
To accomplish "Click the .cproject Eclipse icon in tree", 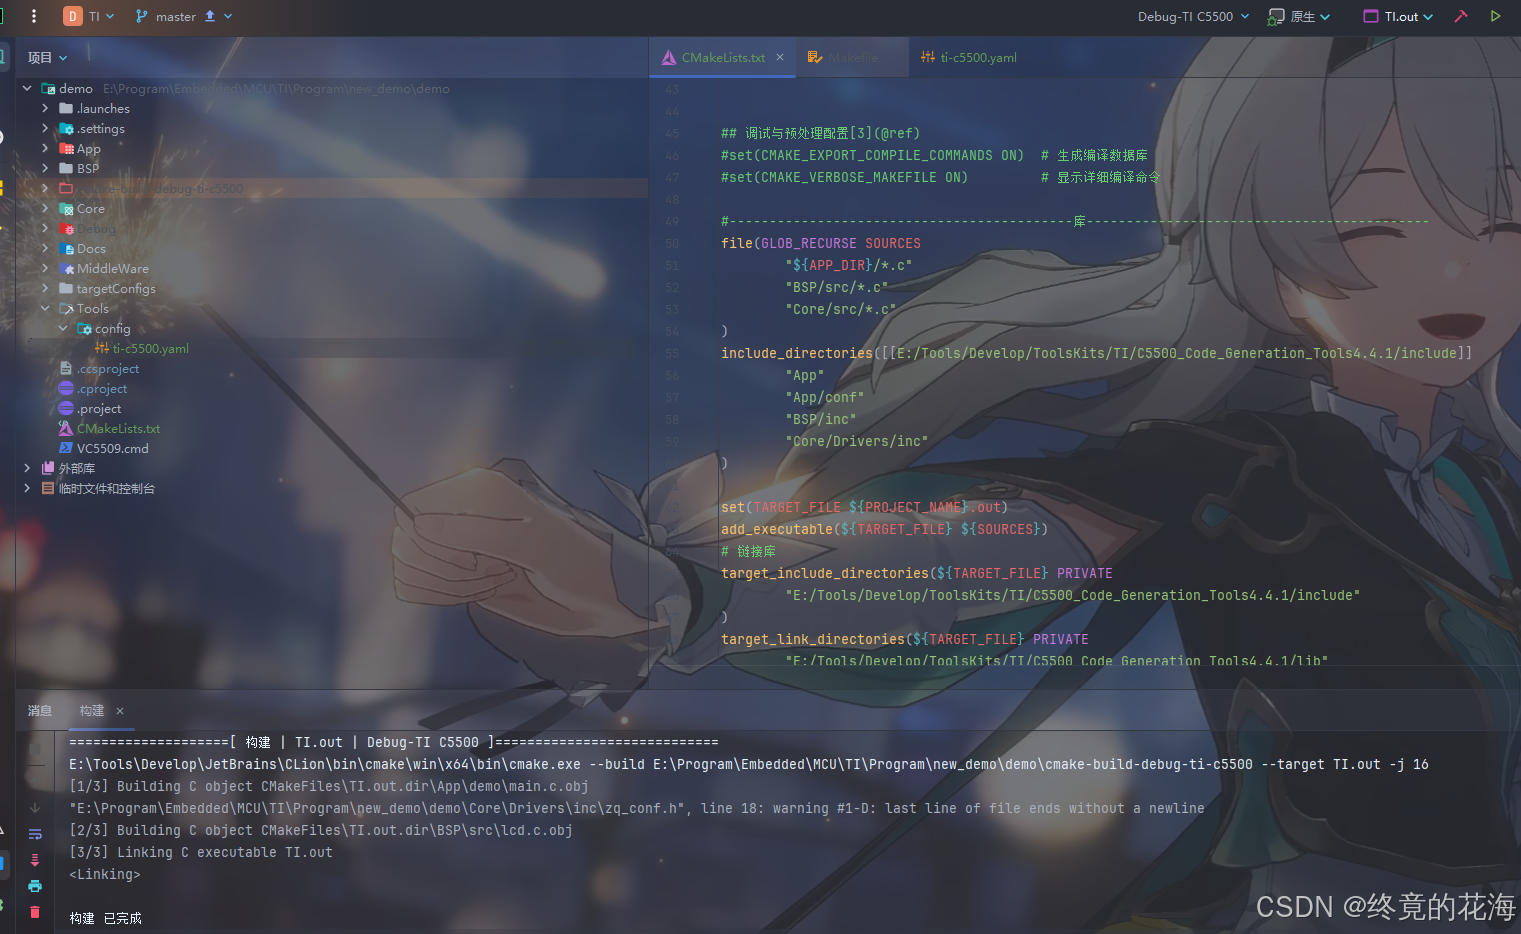I will 66,388.
